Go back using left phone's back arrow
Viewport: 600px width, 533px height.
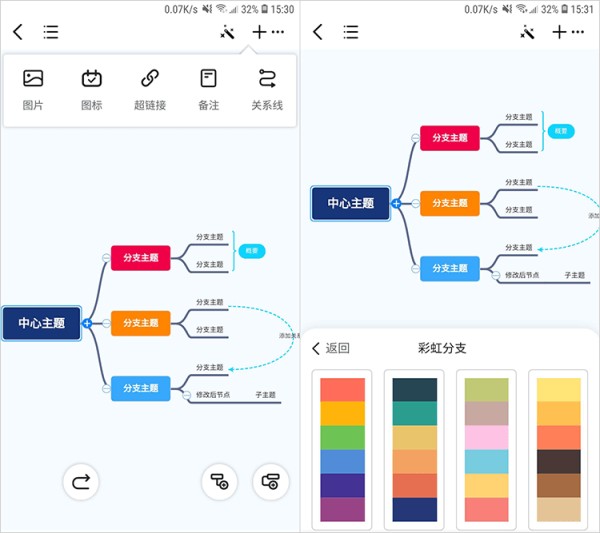point(18,32)
